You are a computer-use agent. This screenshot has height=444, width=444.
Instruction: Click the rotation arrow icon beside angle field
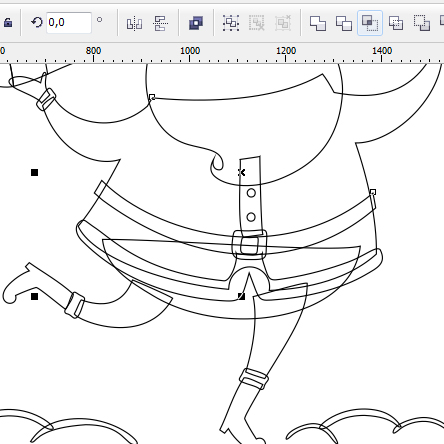click(37, 23)
